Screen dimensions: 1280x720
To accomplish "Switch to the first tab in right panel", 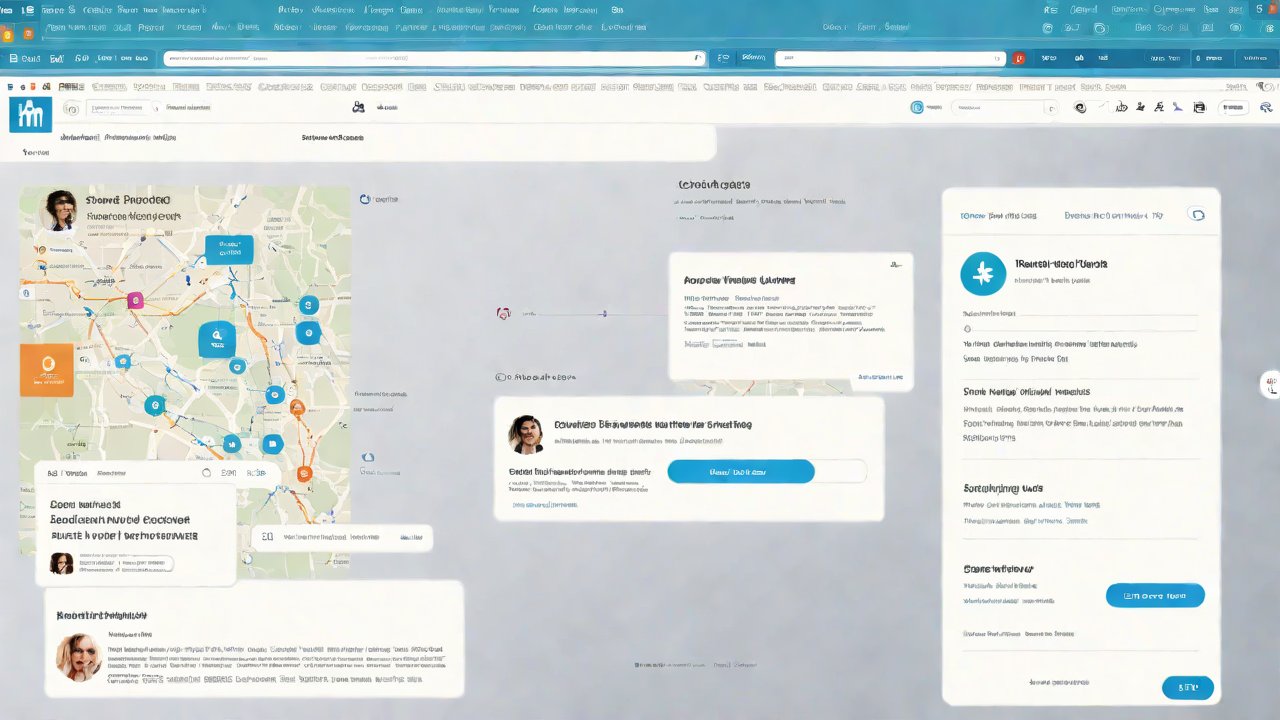I will pyautogui.click(x=998, y=215).
